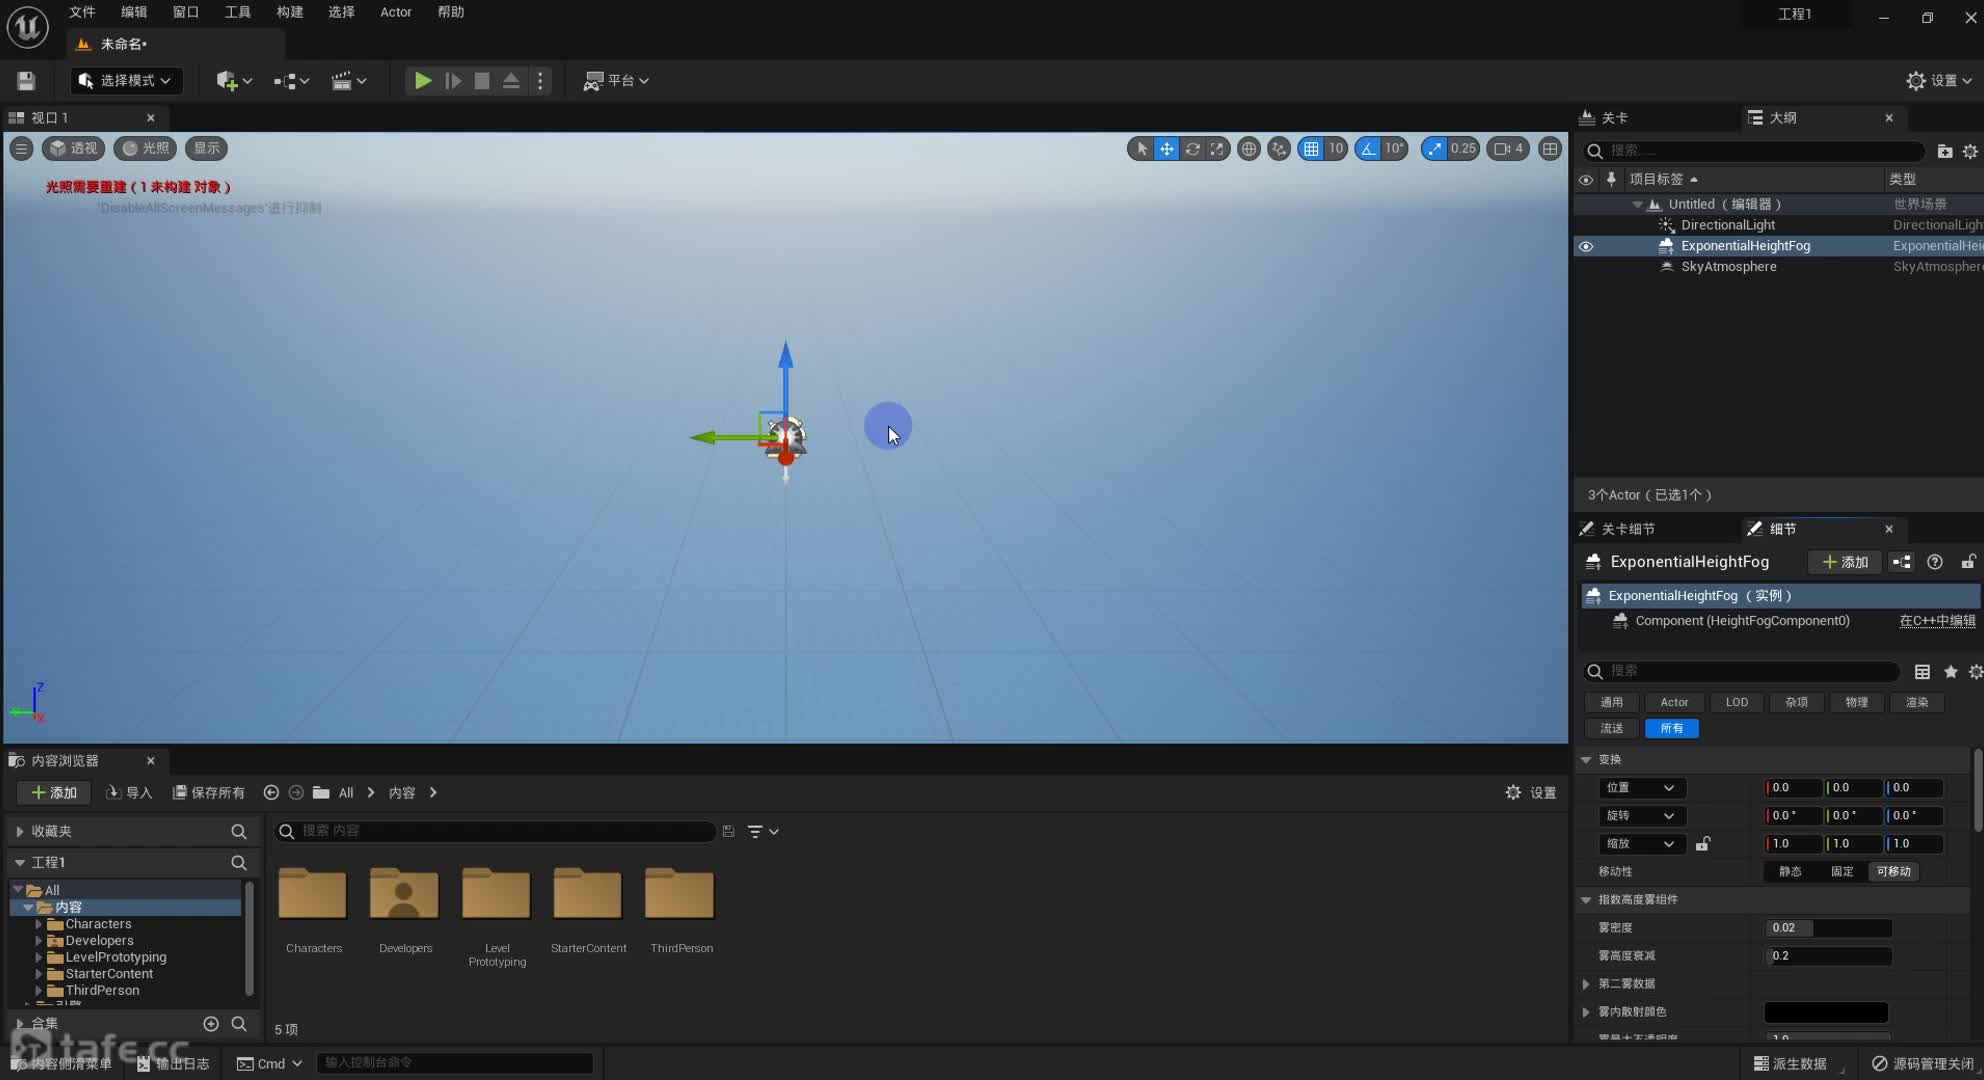Screen dimensions: 1984x1080
Task: Activate the rotate tool
Action: coord(1192,149)
